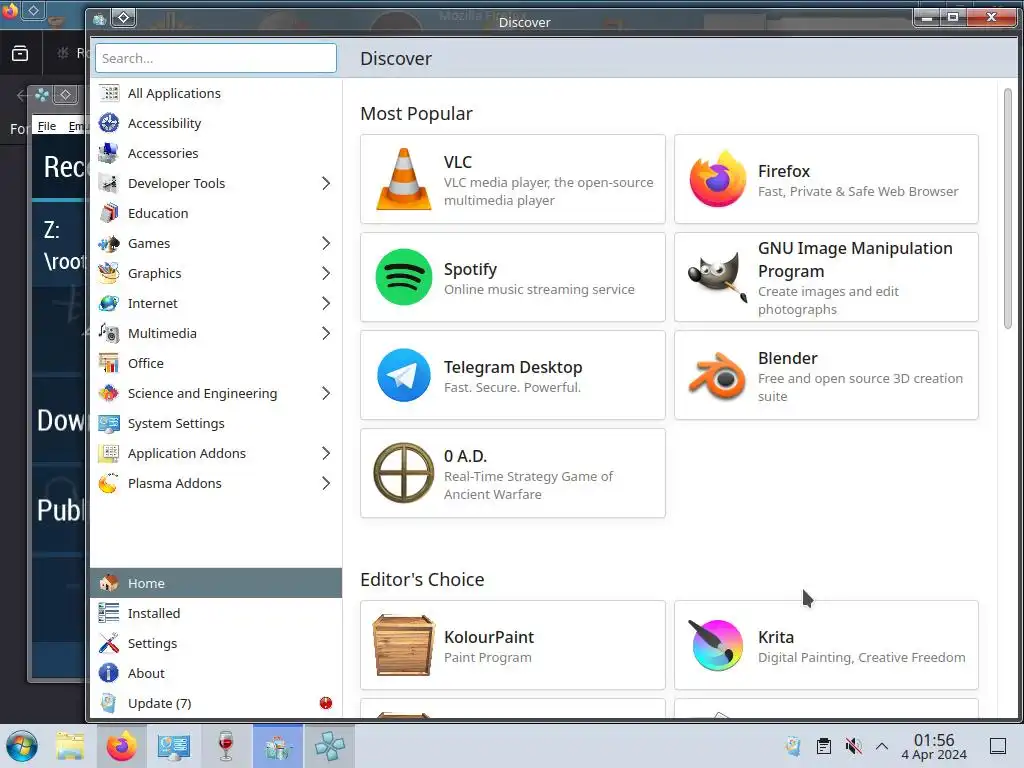Expand the Application Addons arrow
Image resolution: width=1024 pixels, height=768 pixels.
click(x=326, y=454)
